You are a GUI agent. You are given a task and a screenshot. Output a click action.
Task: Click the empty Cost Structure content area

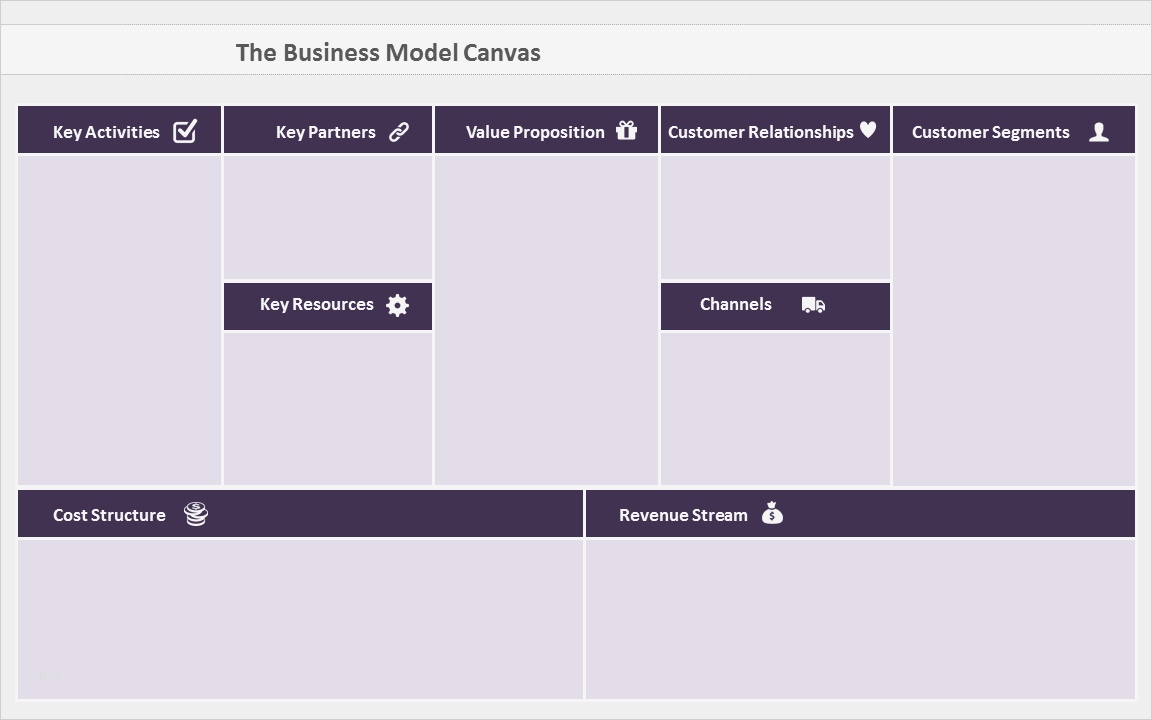(x=300, y=618)
